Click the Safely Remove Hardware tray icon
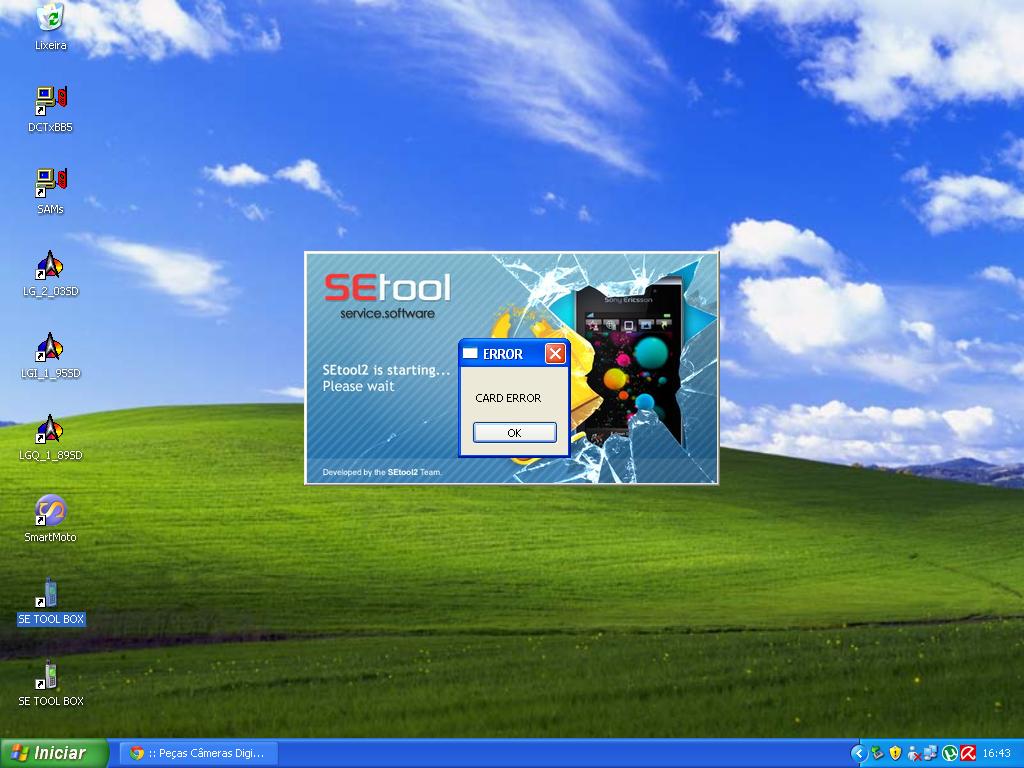The image size is (1024, 768). (x=878, y=754)
